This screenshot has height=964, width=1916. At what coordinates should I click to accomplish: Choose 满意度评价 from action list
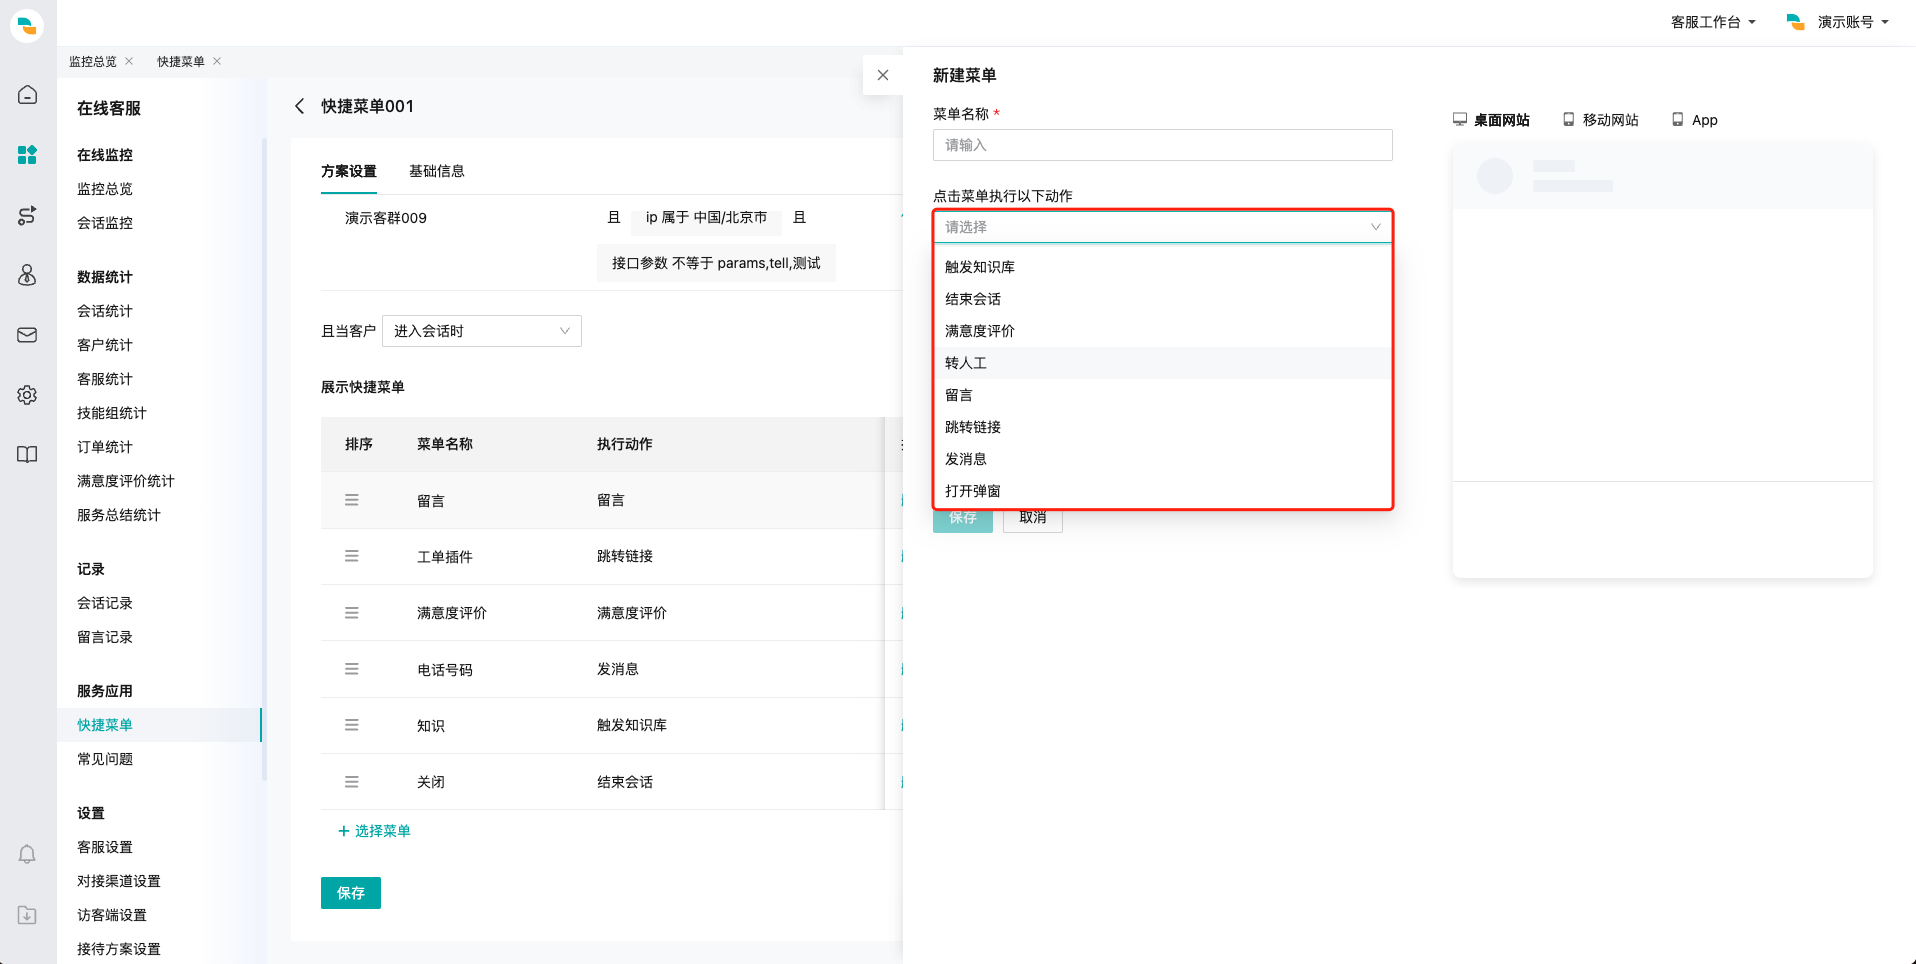coord(1162,331)
